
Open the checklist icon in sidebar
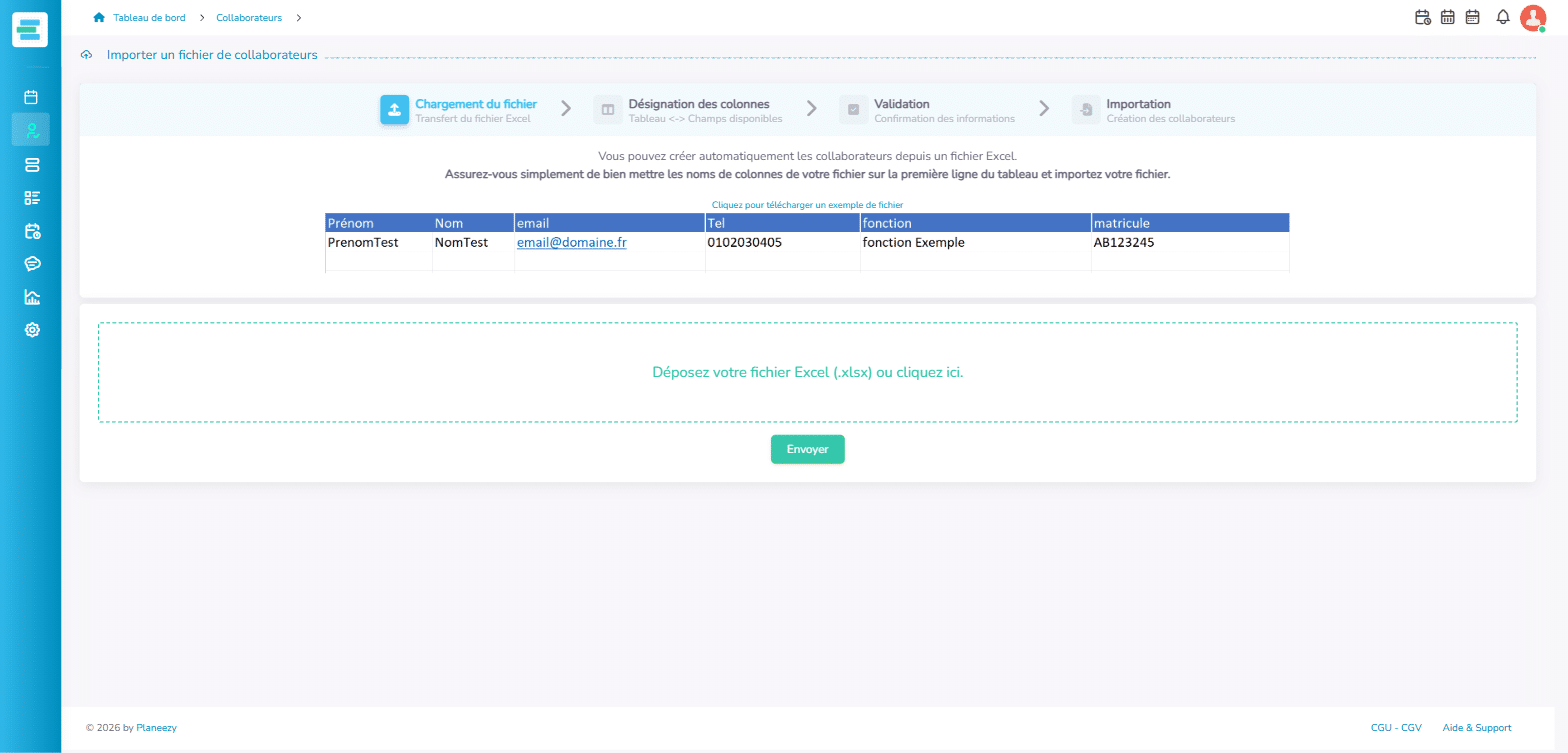31,197
